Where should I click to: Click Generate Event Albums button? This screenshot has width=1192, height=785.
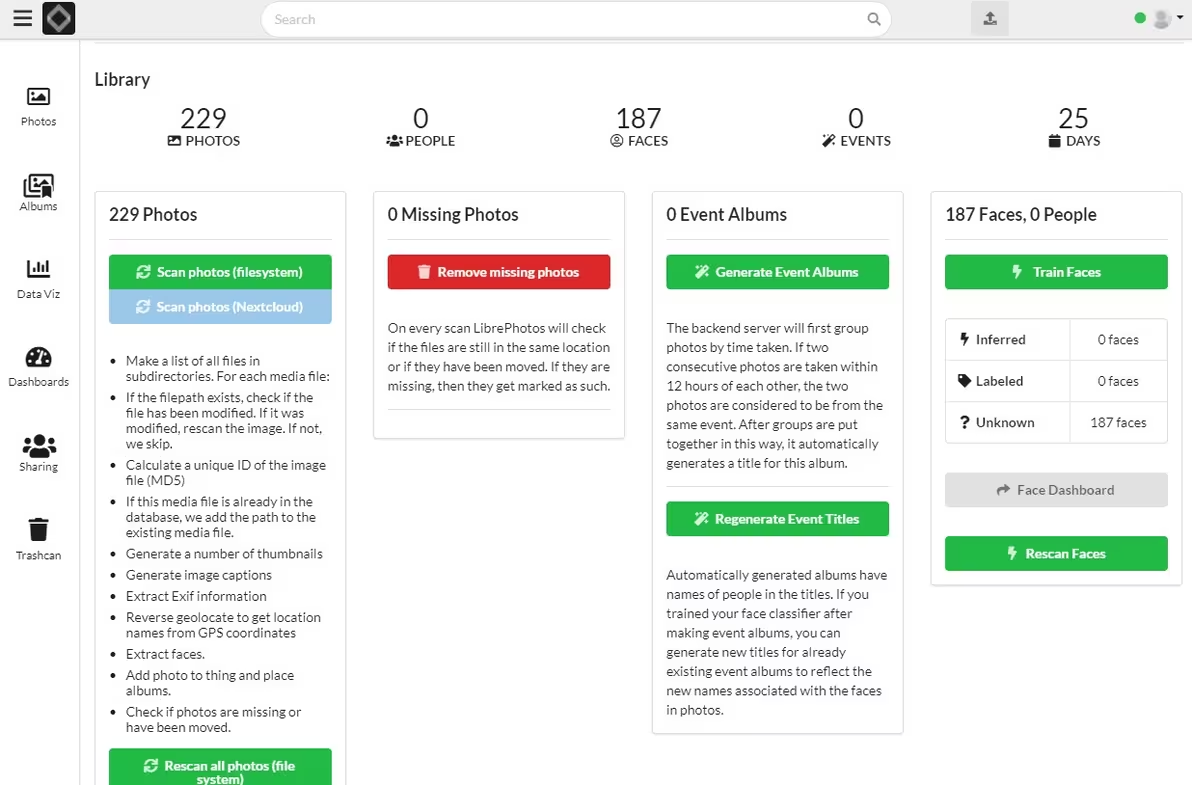pyautogui.click(x=777, y=272)
